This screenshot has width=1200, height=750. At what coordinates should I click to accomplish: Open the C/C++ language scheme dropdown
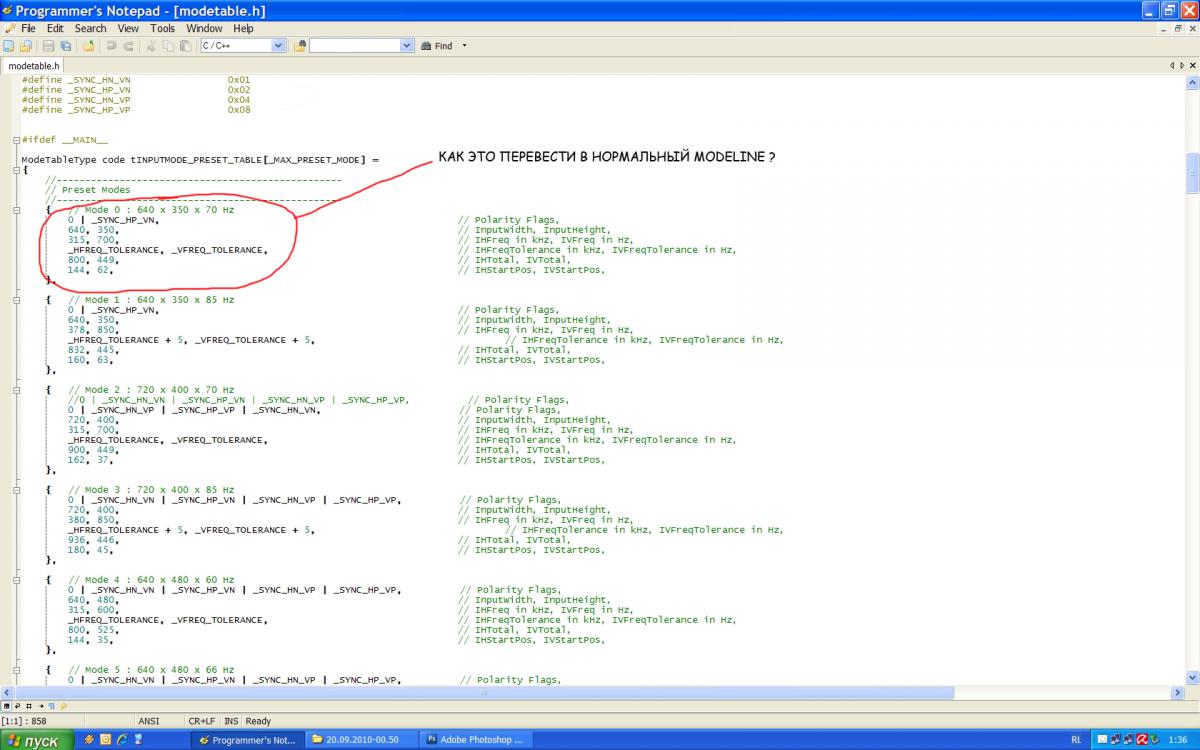(278, 46)
